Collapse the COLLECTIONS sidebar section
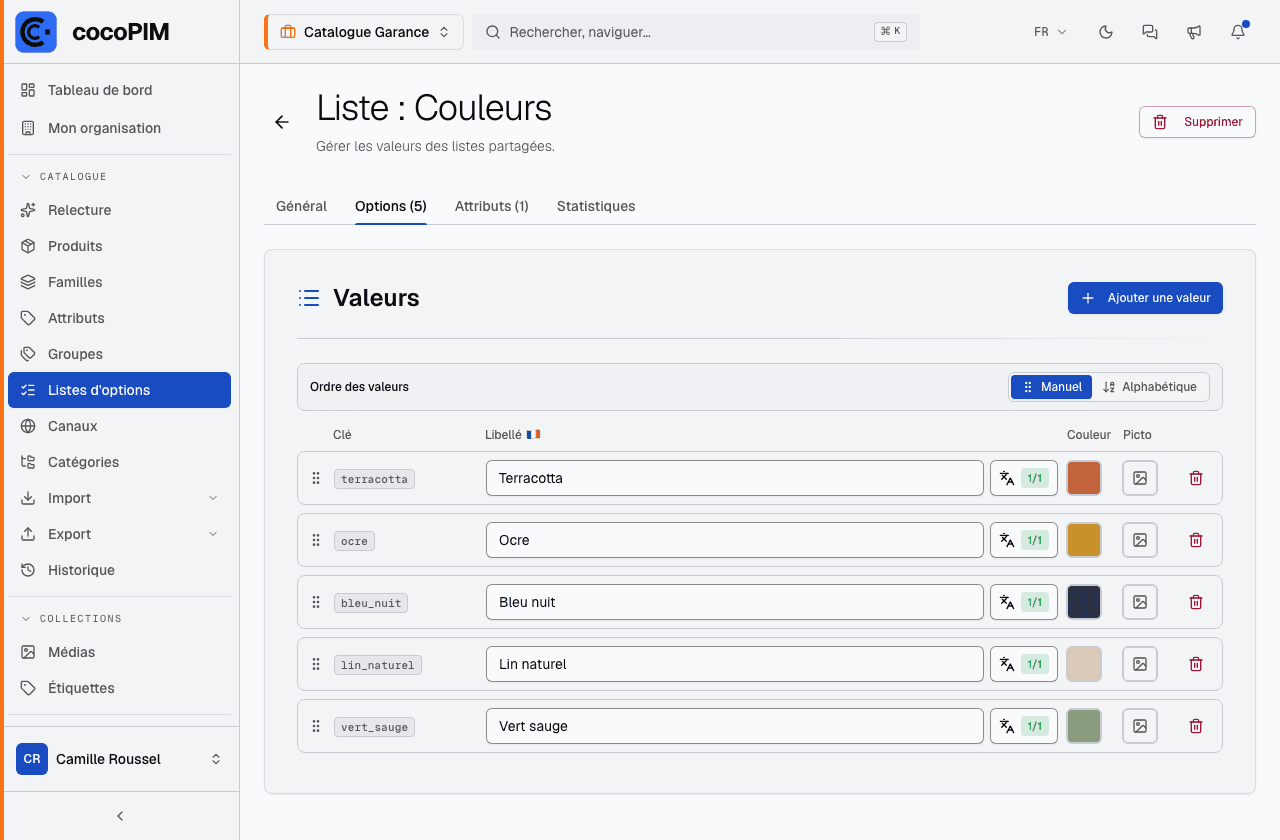The height and width of the screenshot is (840, 1280). 72,619
